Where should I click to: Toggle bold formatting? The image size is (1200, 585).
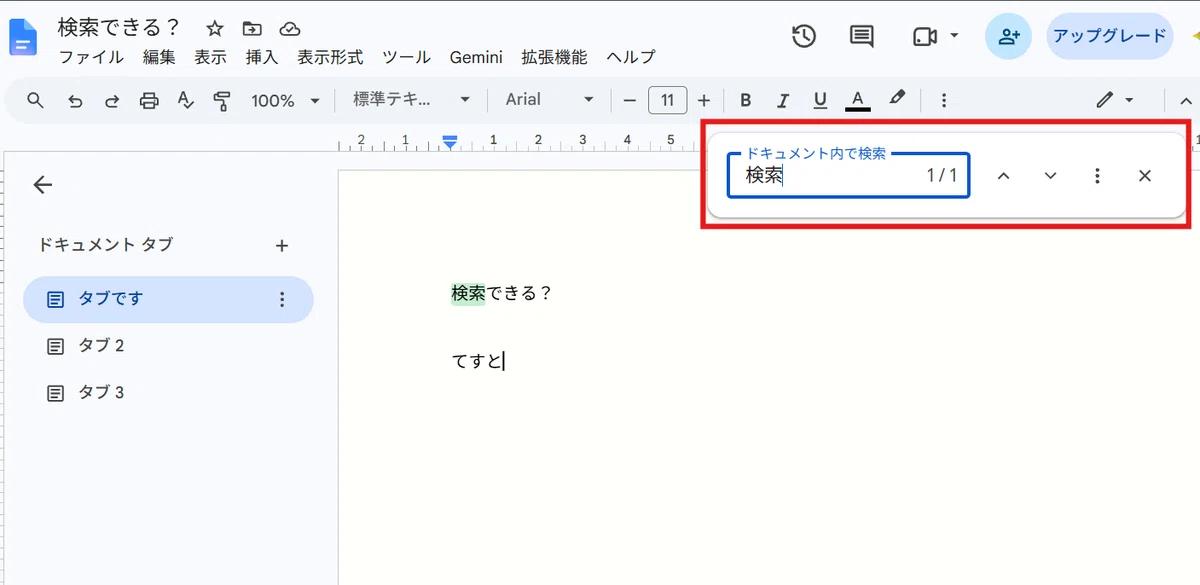[x=745, y=100]
